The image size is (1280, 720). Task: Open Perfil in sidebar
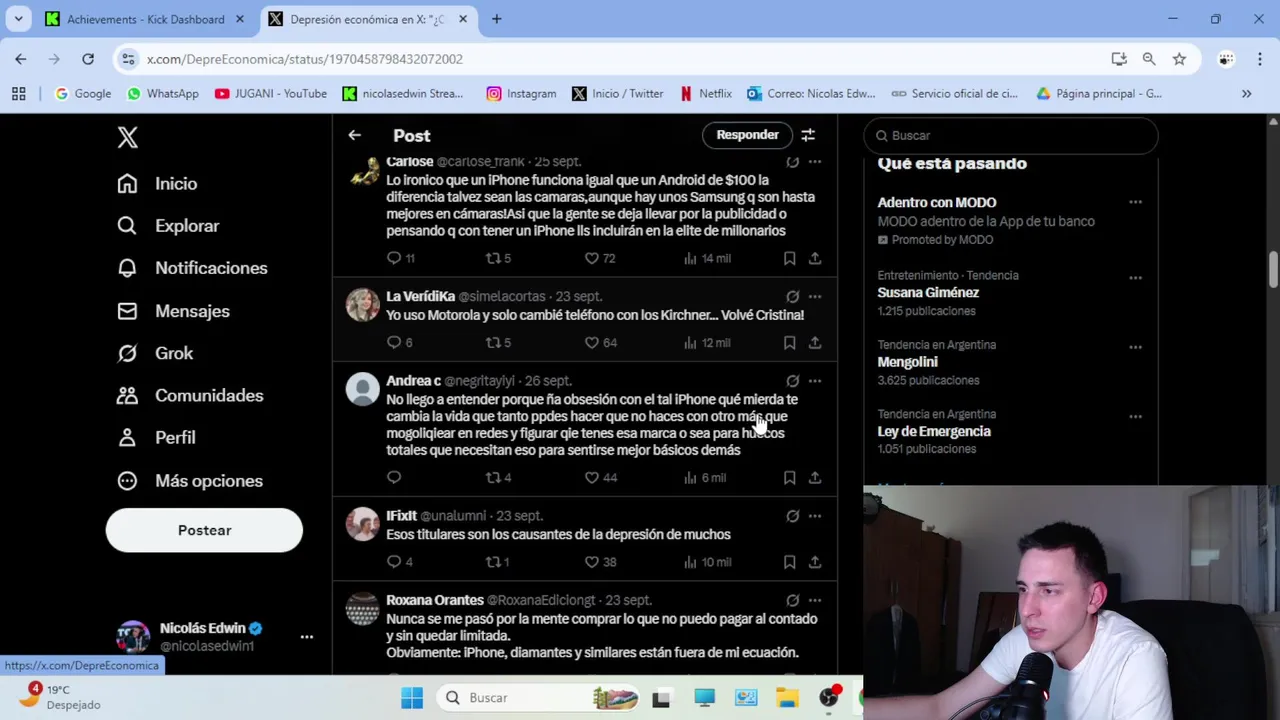(156, 438)
